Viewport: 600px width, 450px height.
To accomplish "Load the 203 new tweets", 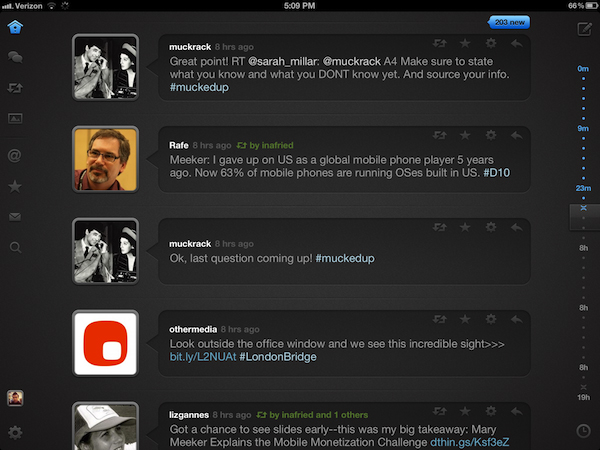I will [x=509, y=22].
